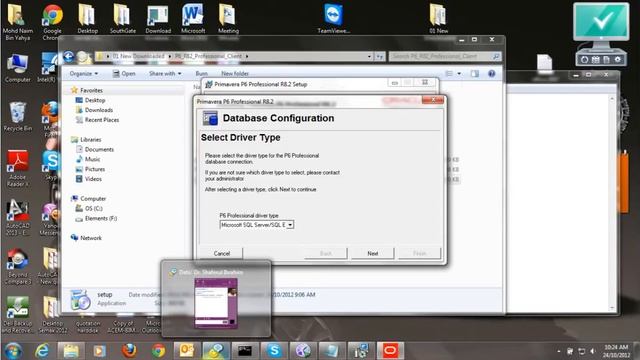Open Microsoft Word desktop shortcut
Viewport: 640px width, 360px height.
point(193,18)
